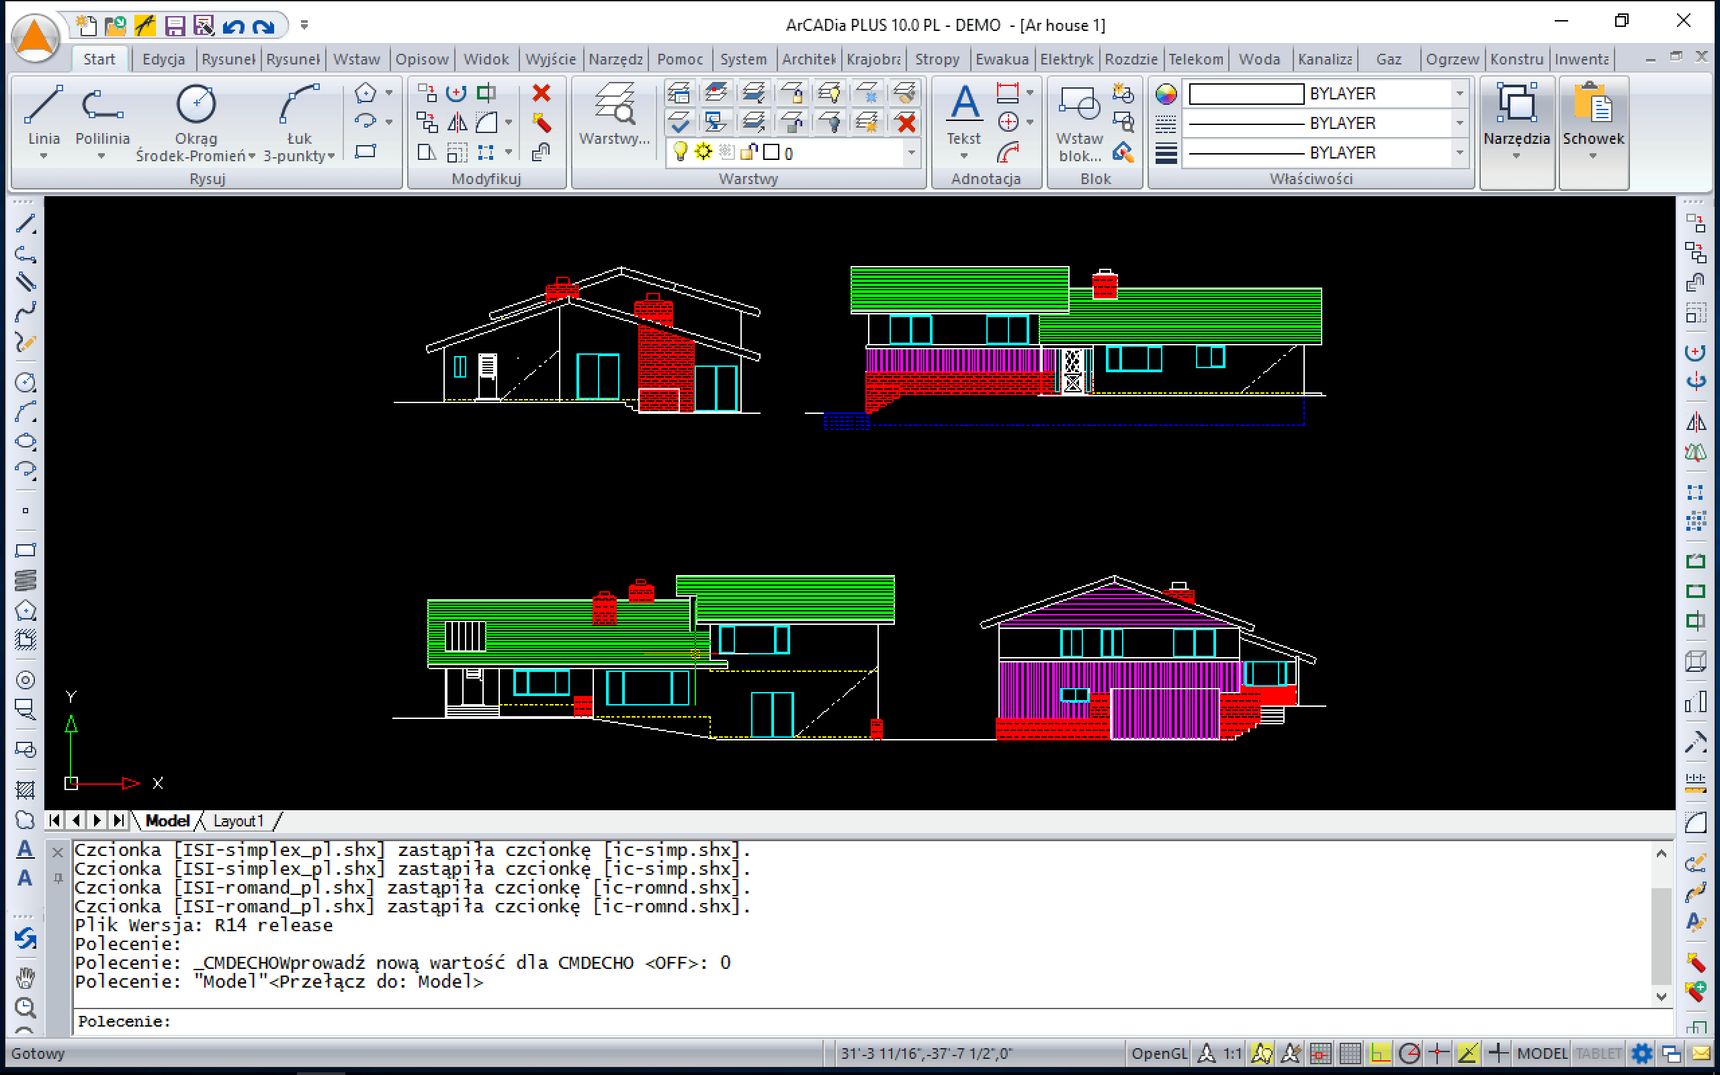Toggle layer 0 sun freeze icon
Image resolution: width=1720 pixels, height=1075 pixels.
703,152
